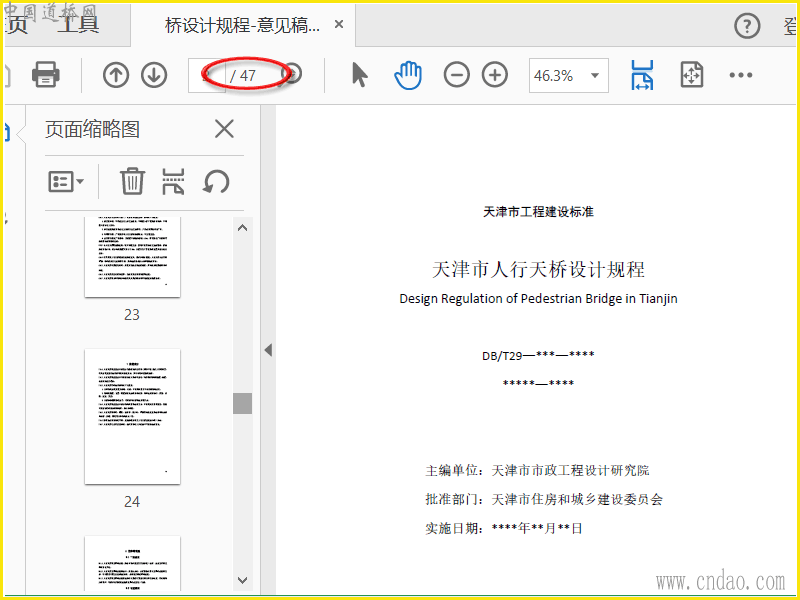Select page 24 thumbnail
The width and height of the screenshot is (800, 600).
[132, 416]
